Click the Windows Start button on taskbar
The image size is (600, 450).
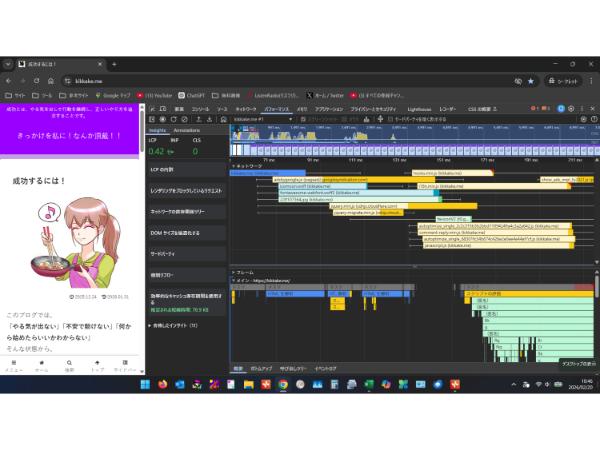143,384
